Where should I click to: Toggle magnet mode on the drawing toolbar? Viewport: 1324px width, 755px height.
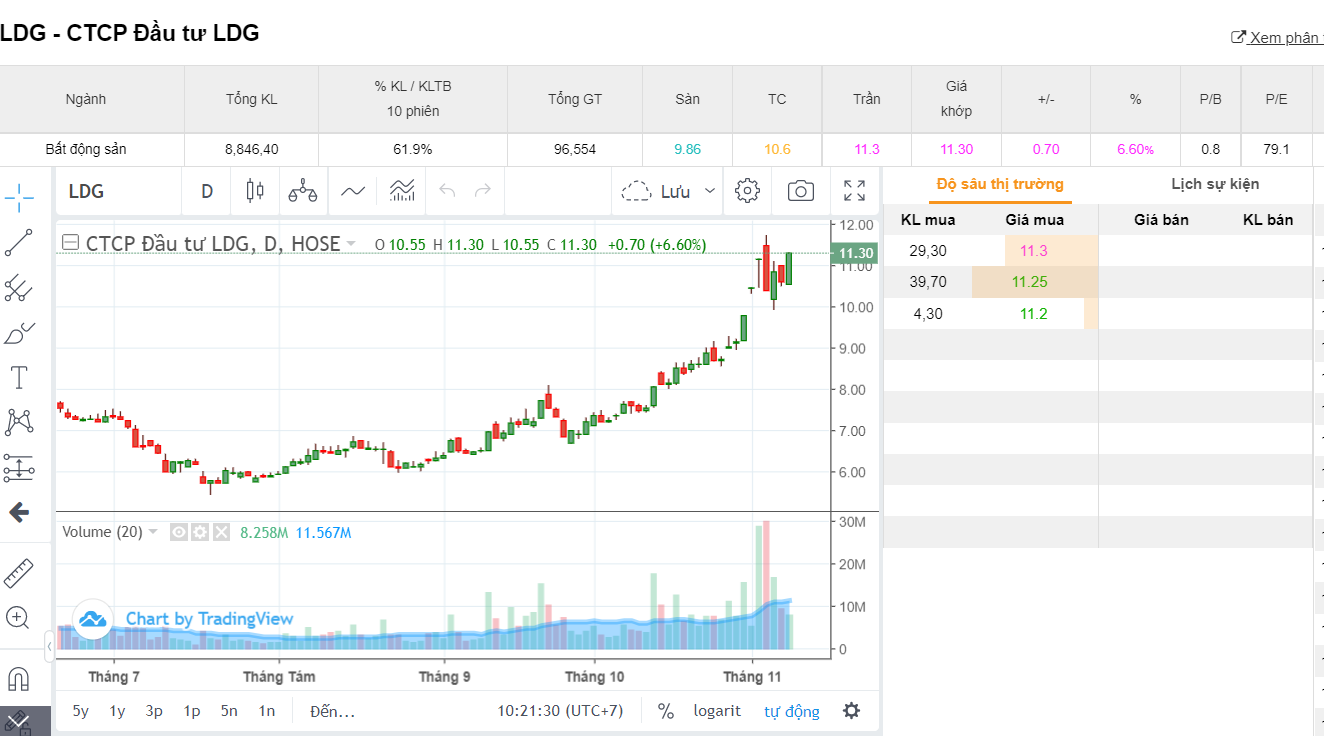click(18, 680)
